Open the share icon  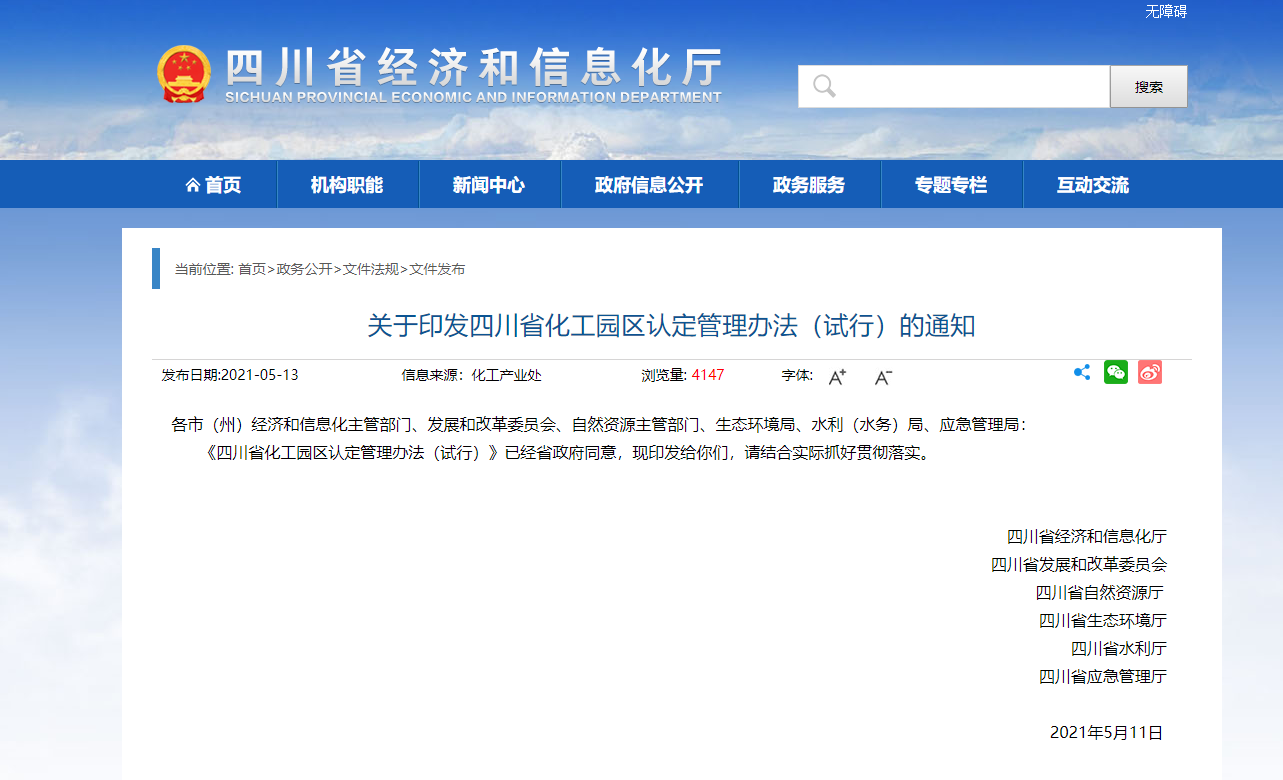tap(1082, 373)
